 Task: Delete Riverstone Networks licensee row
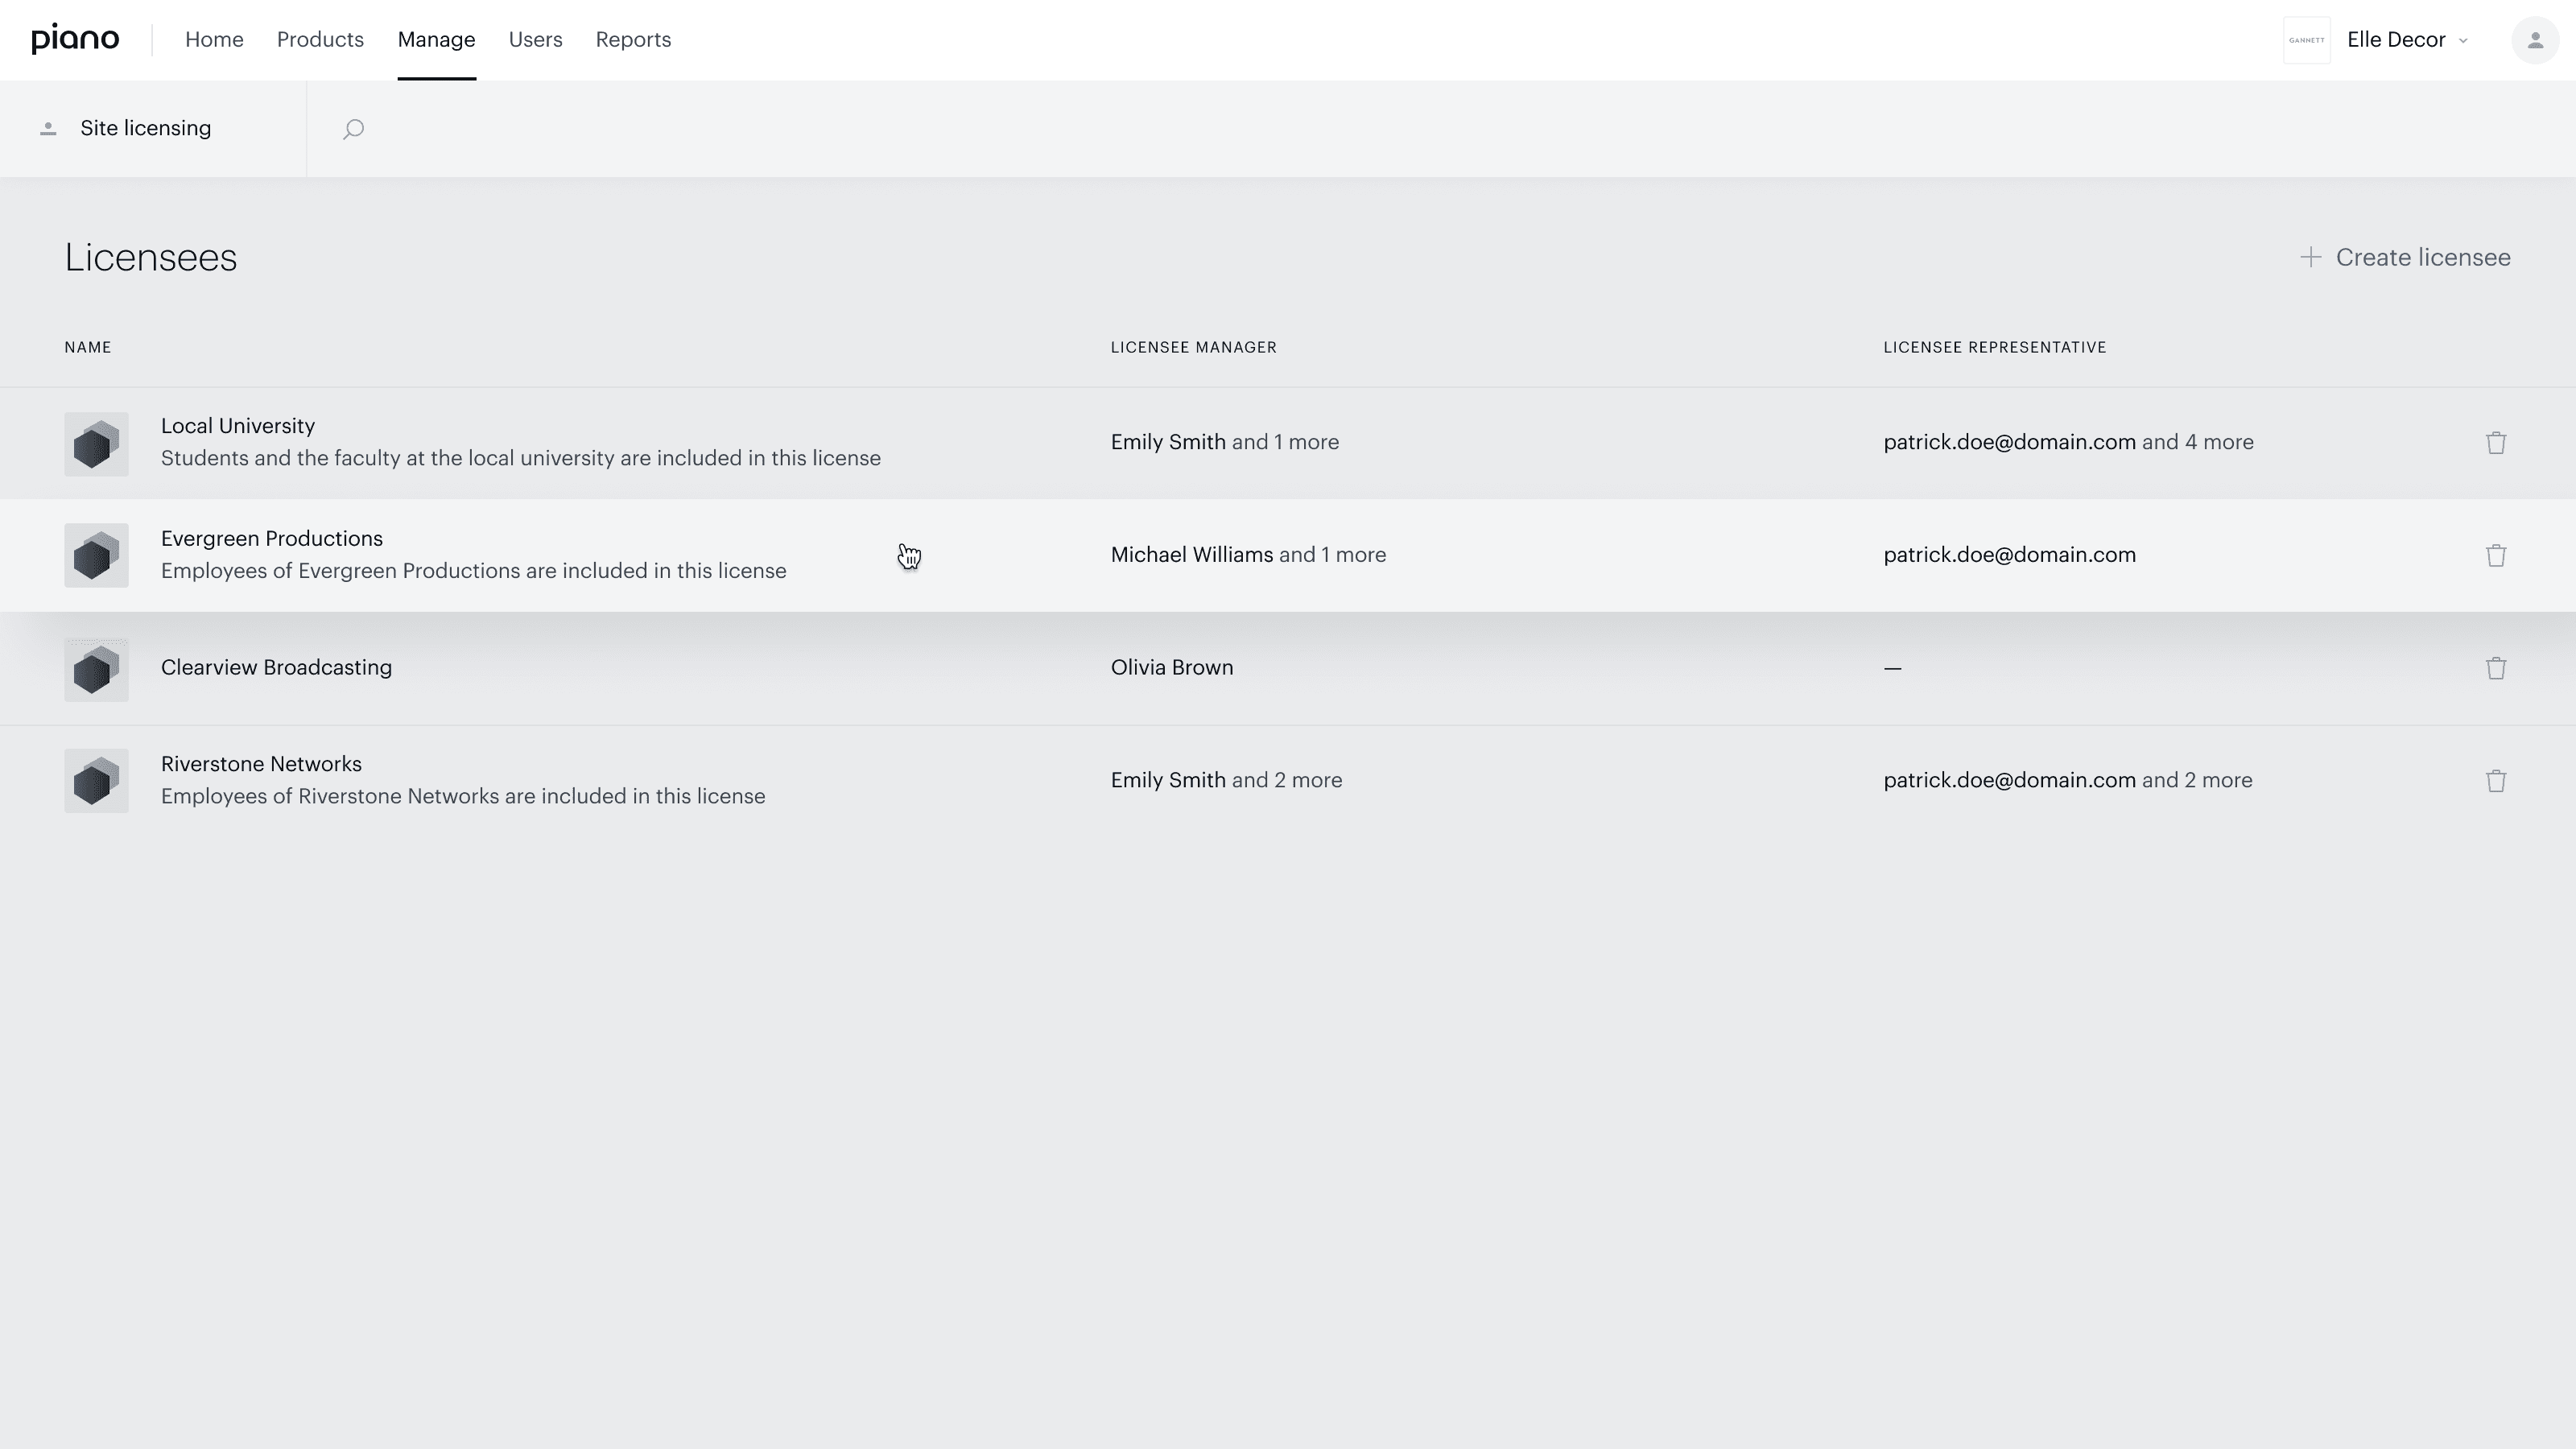(2495, 781)
